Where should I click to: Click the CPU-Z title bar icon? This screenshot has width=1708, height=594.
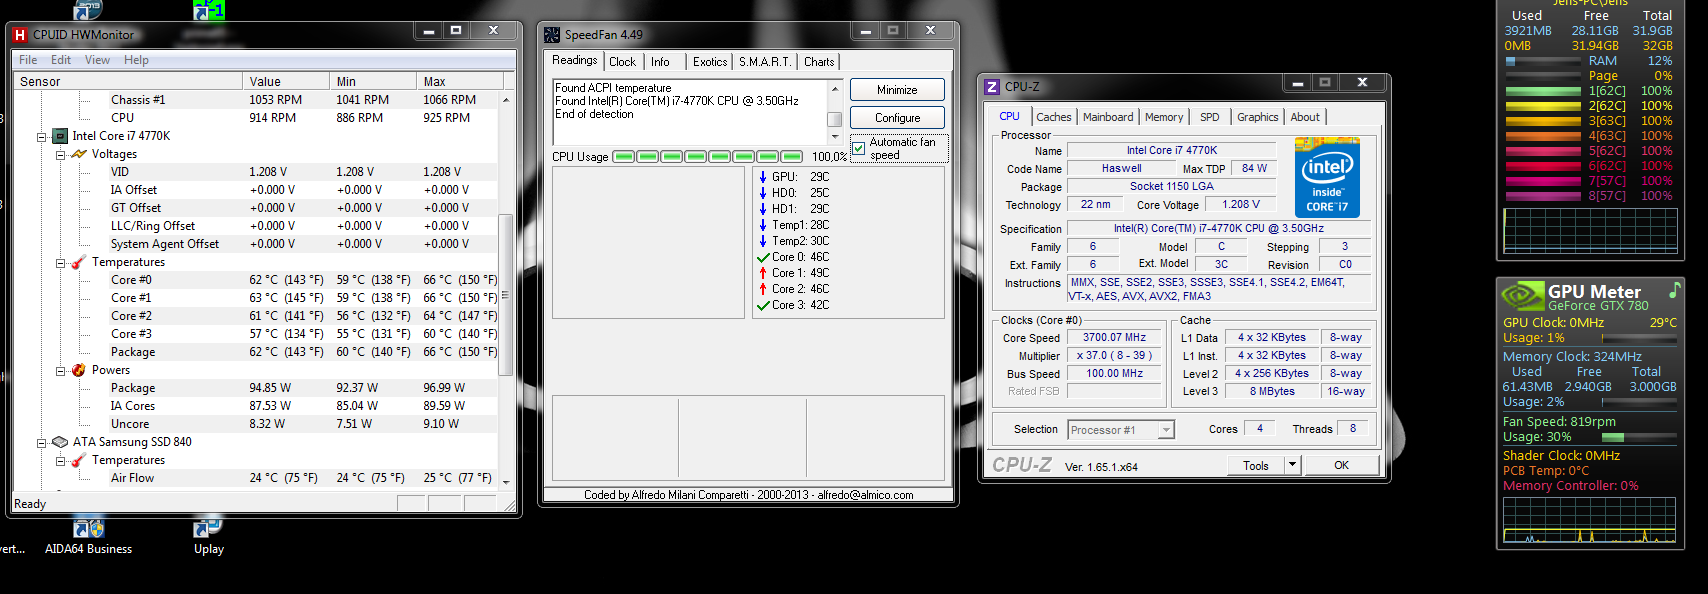(992, 87)
